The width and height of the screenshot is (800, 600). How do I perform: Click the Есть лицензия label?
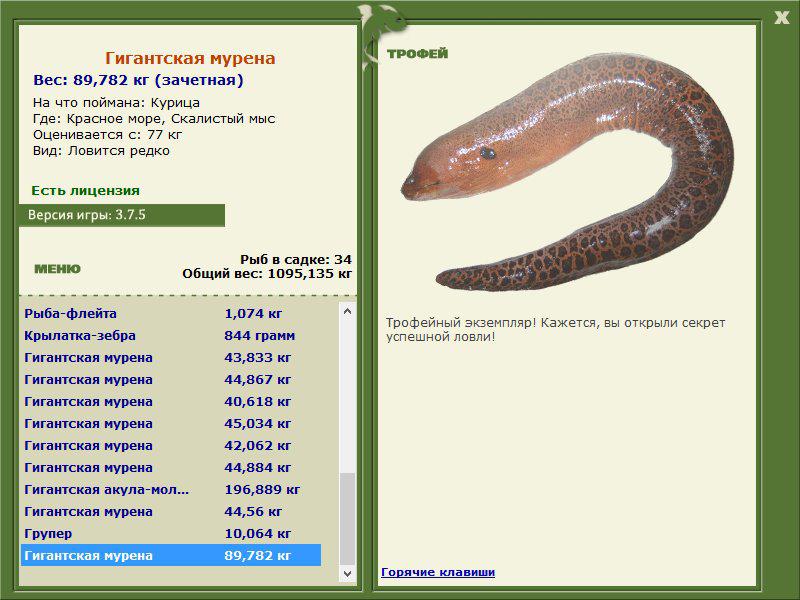[85, 190]
